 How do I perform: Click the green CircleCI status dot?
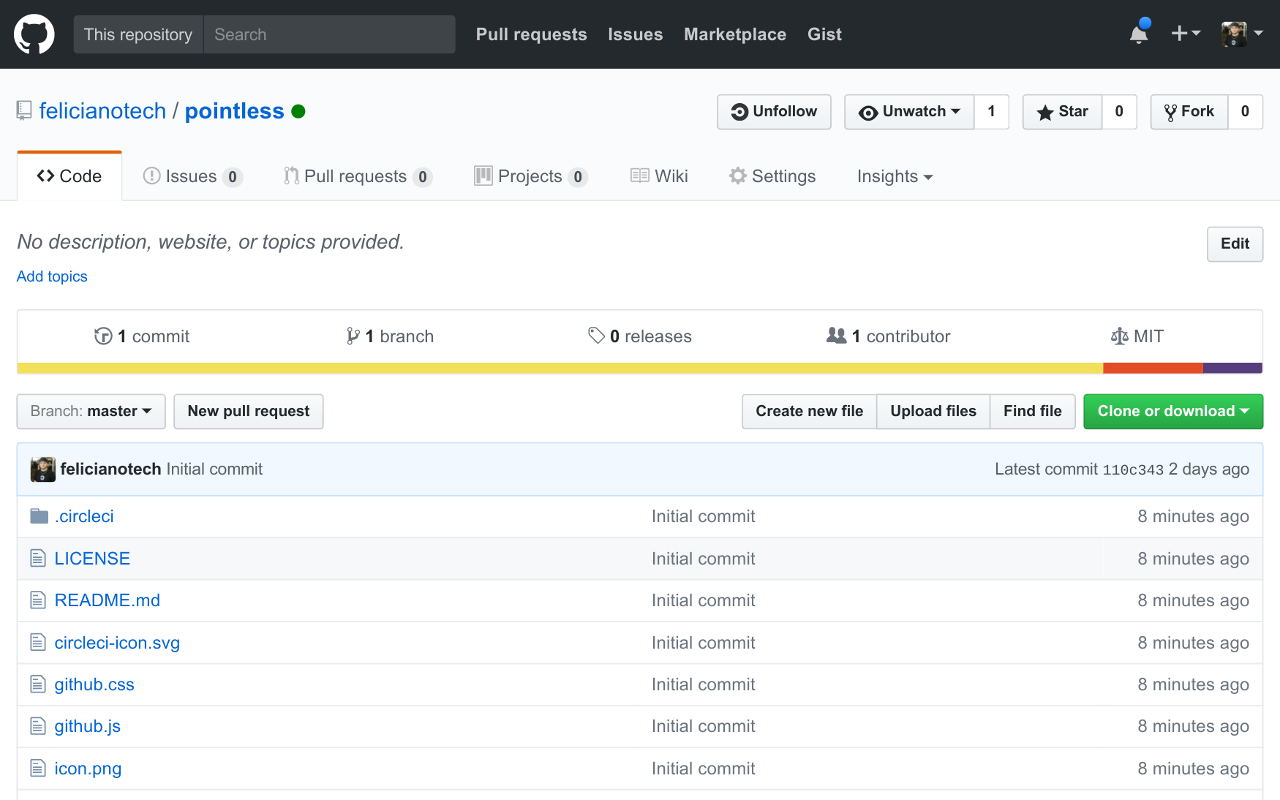coord(298,111)
